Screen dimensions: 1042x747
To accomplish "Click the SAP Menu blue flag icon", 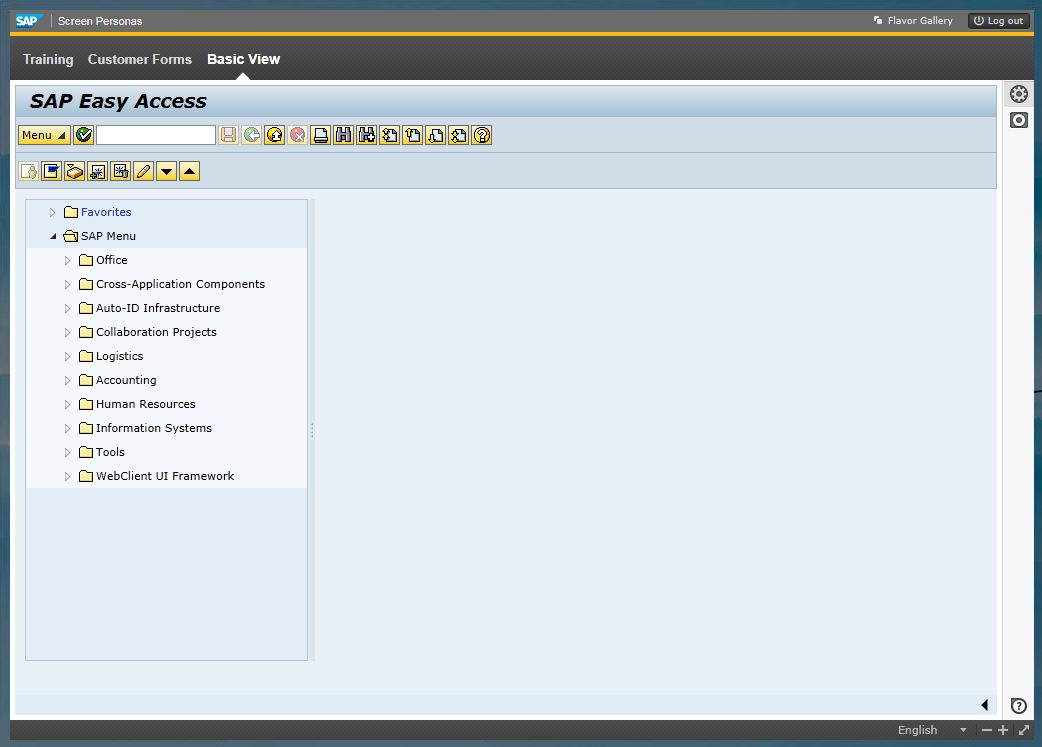I will (x=51, y=171).
